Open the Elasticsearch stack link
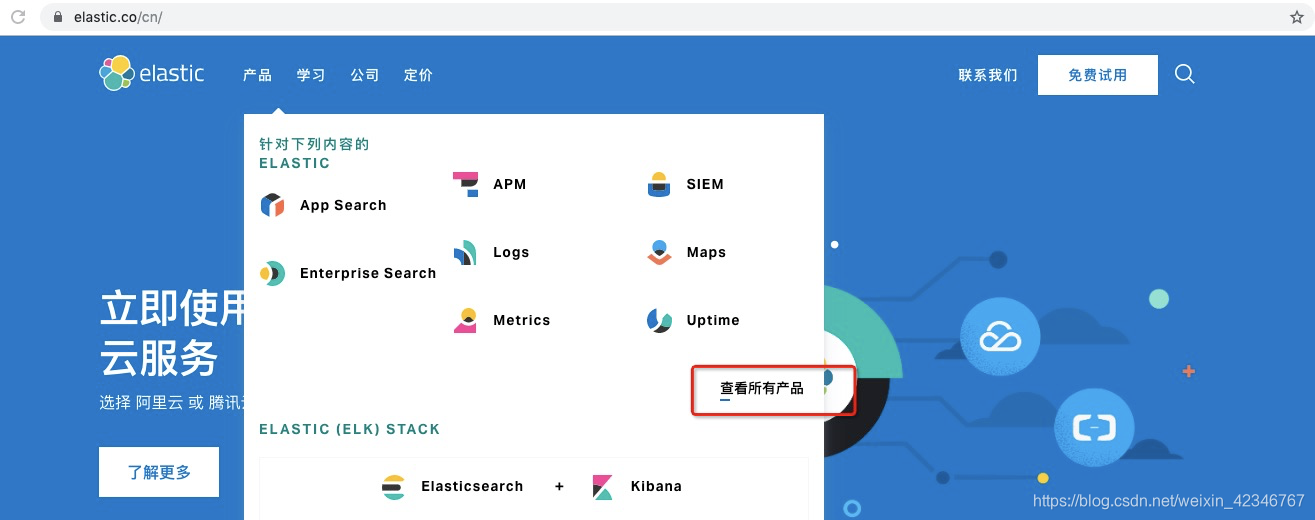This screenshot has width=1315, height=520. [x=472, y=487]
